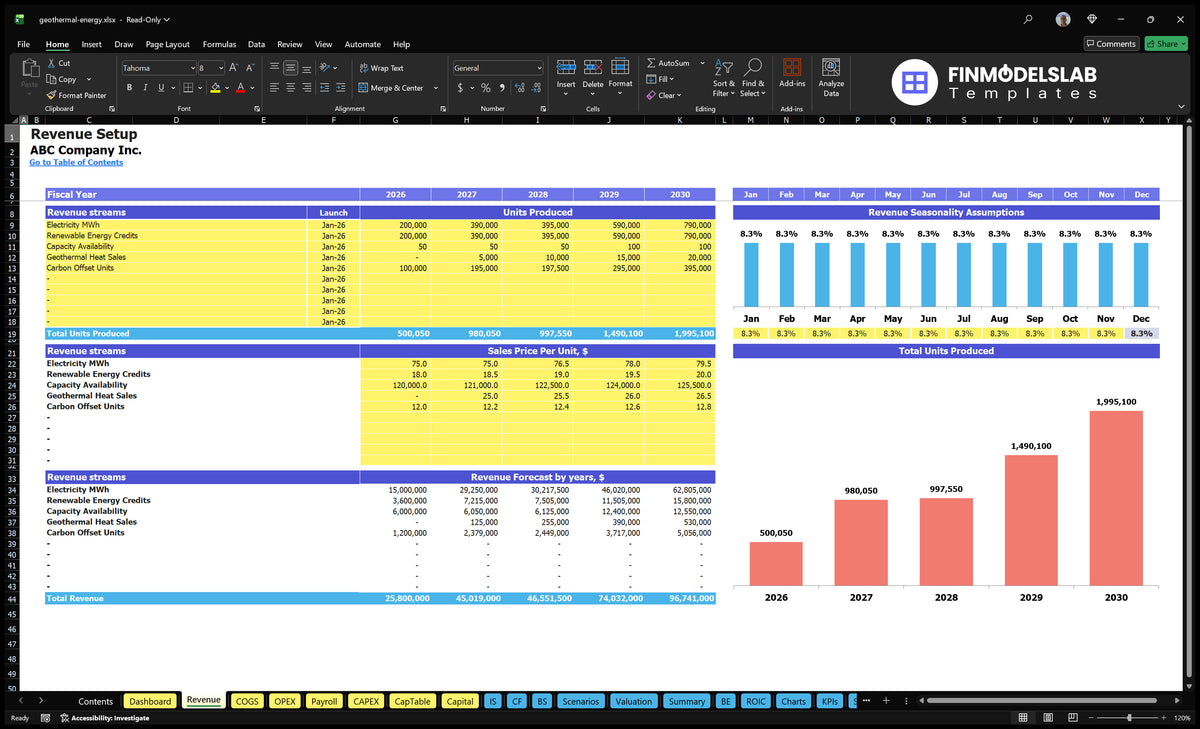Open the Page Layout ribbon tab

pos(167,44)
